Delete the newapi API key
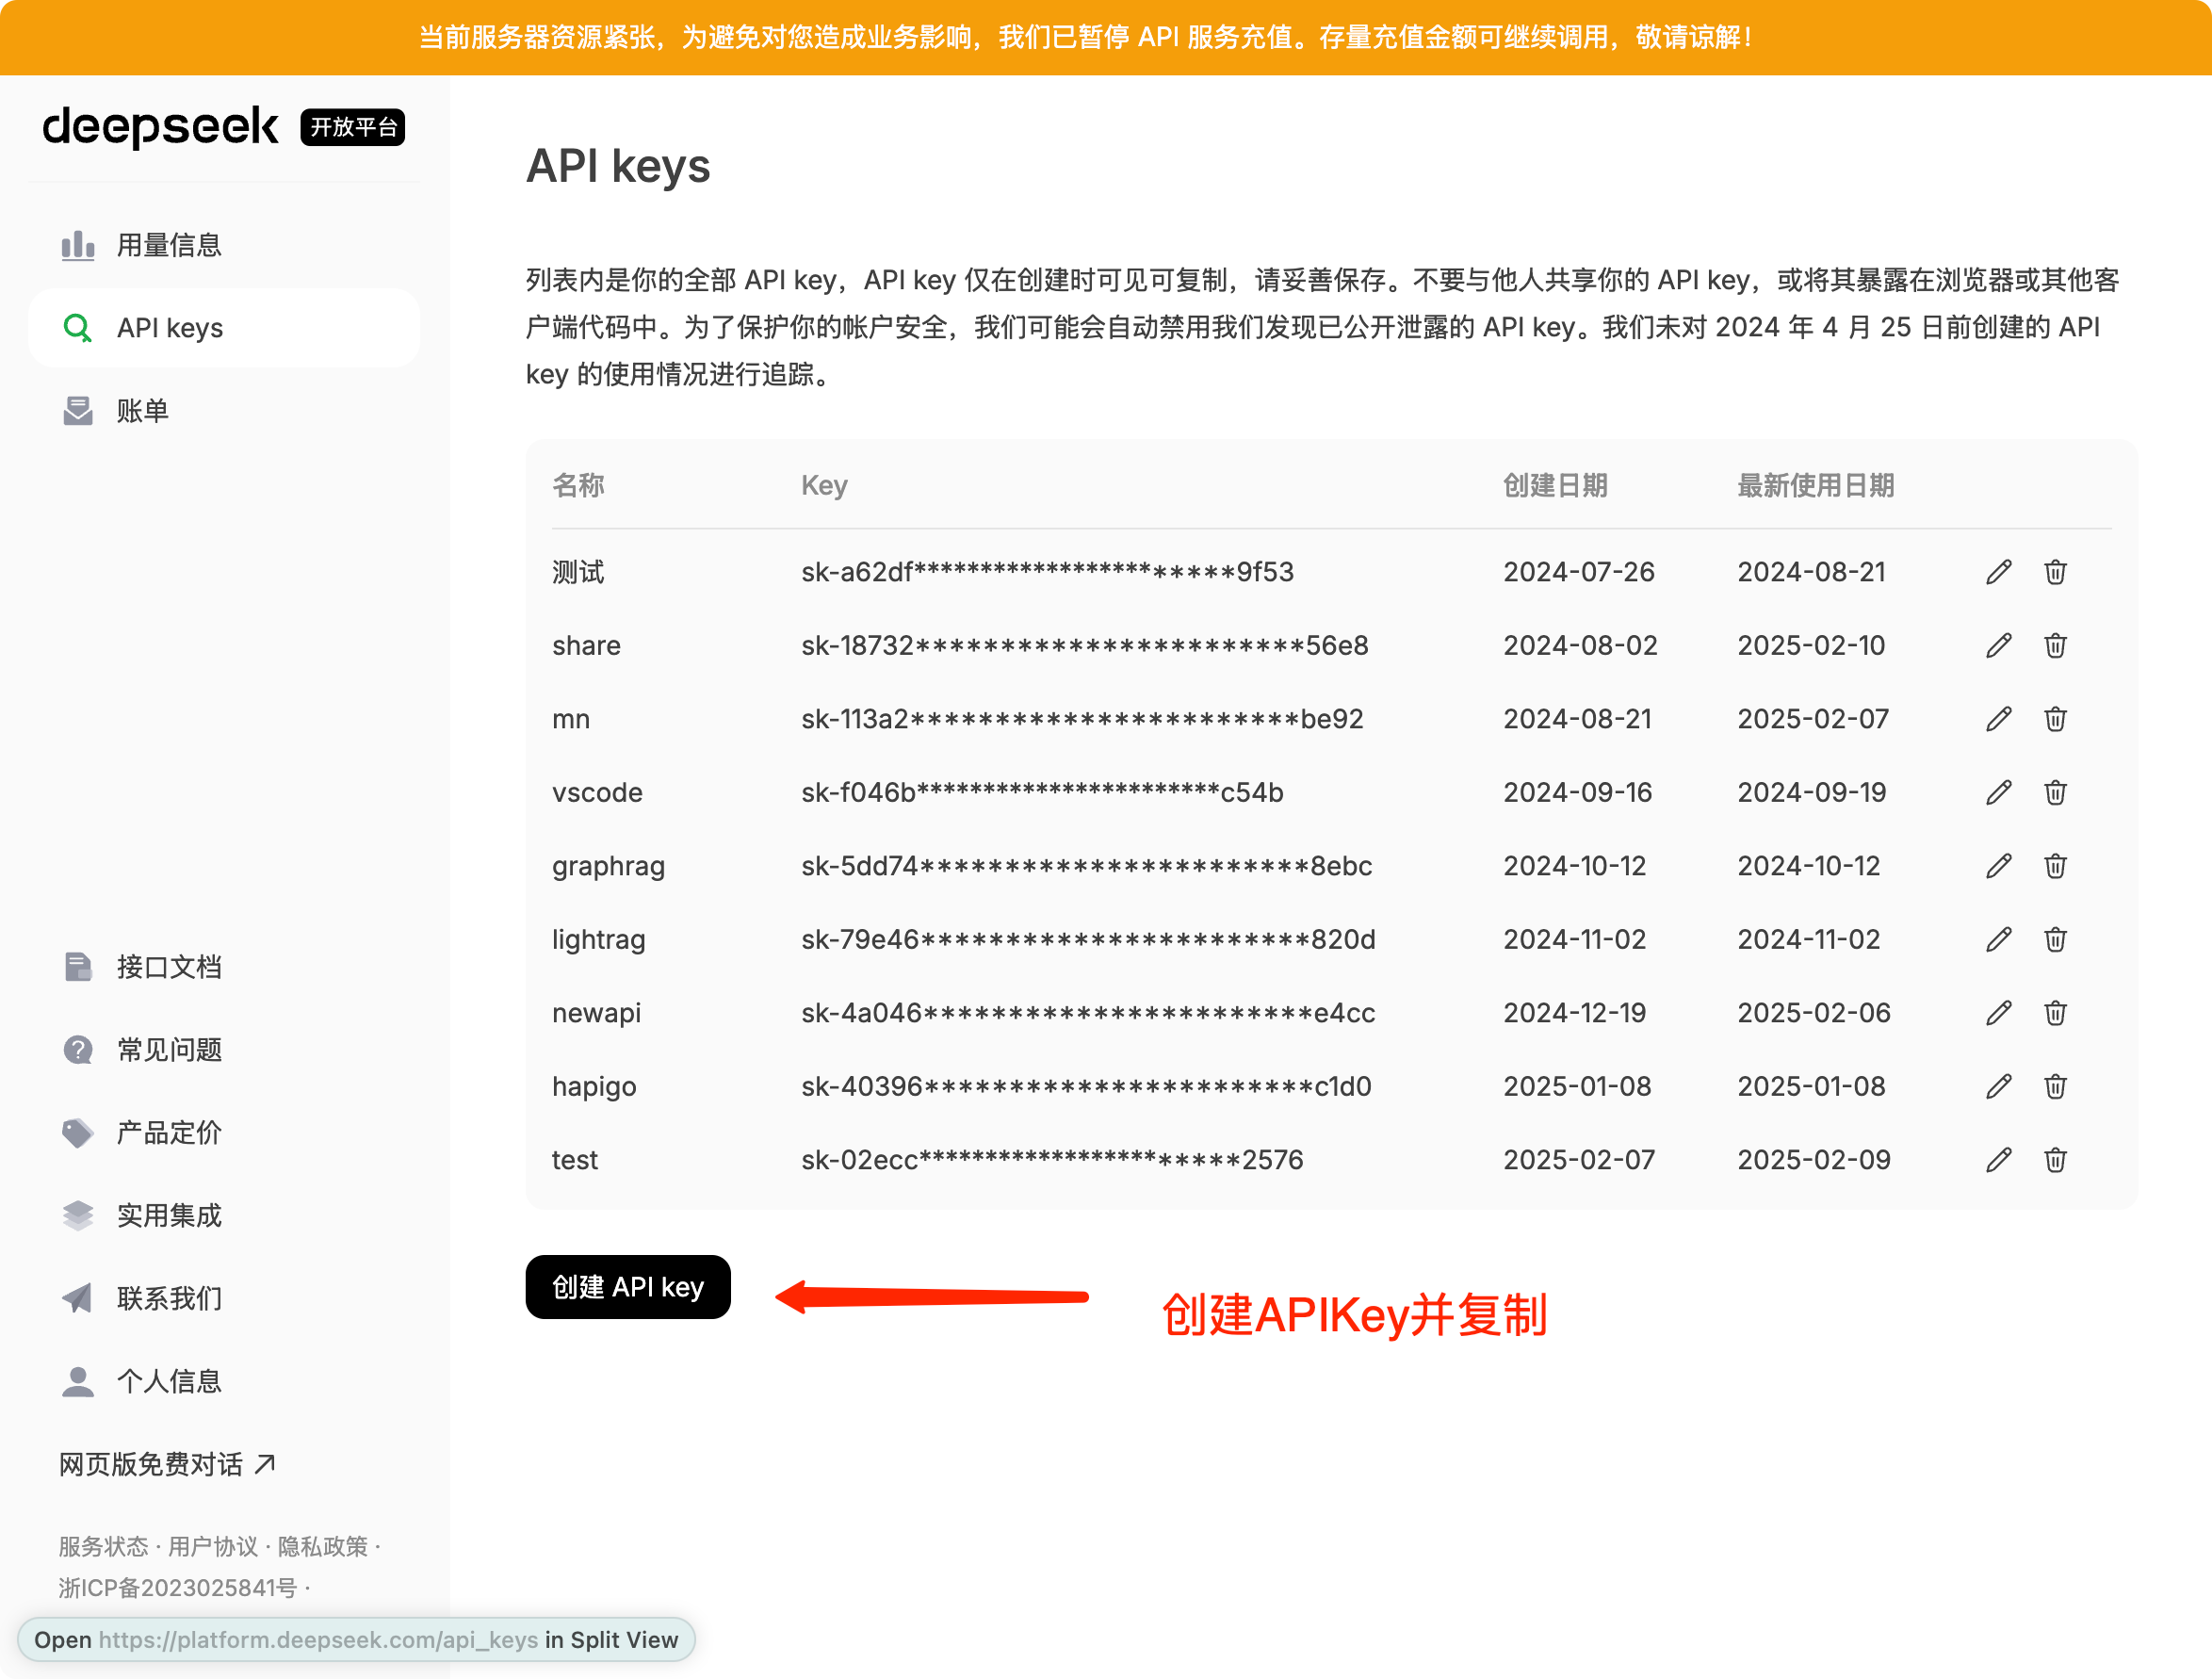The width and height of the screenshot is (2212, 1679). pyautogui.click(x=2055, y=1013)
